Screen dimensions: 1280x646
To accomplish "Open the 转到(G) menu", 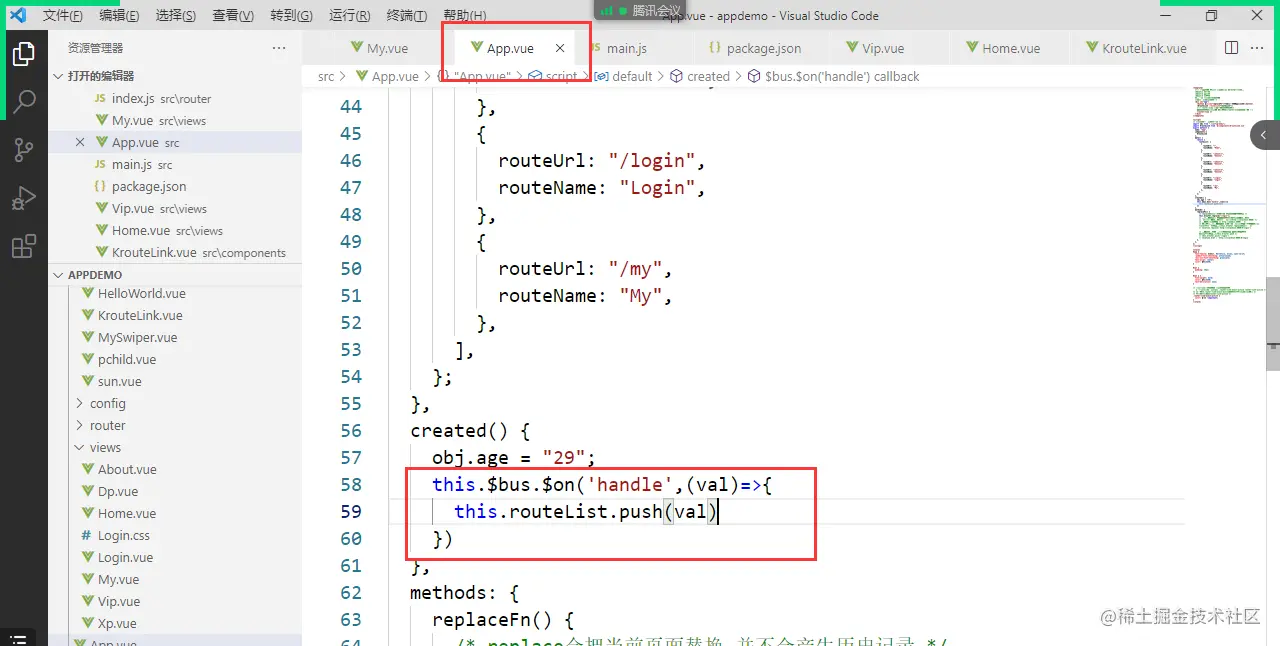I will click(x=291, y=16).
